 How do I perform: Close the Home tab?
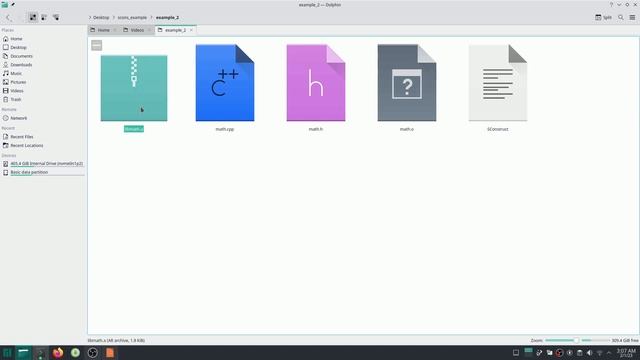[115, 30]
